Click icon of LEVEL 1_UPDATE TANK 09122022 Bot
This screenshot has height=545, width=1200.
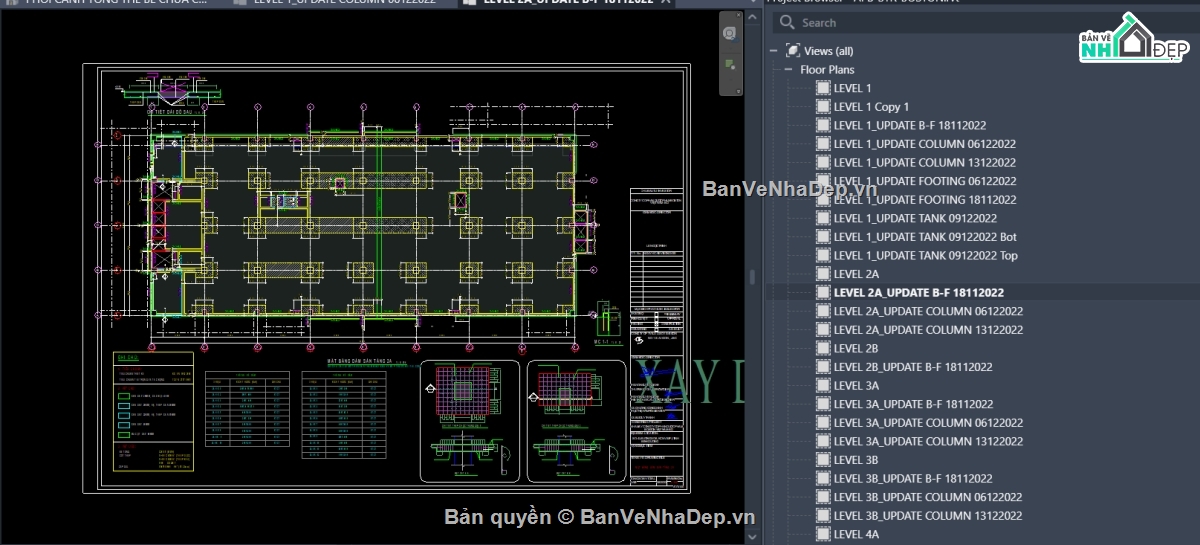(823, 237)
